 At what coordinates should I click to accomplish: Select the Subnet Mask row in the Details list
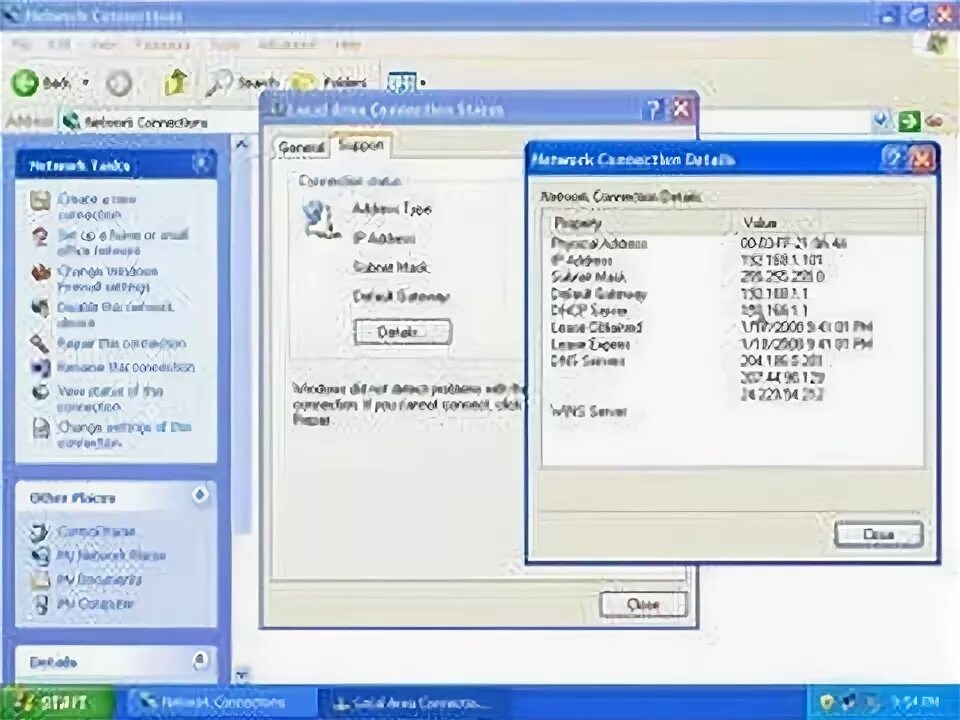(x=732, y=277)
